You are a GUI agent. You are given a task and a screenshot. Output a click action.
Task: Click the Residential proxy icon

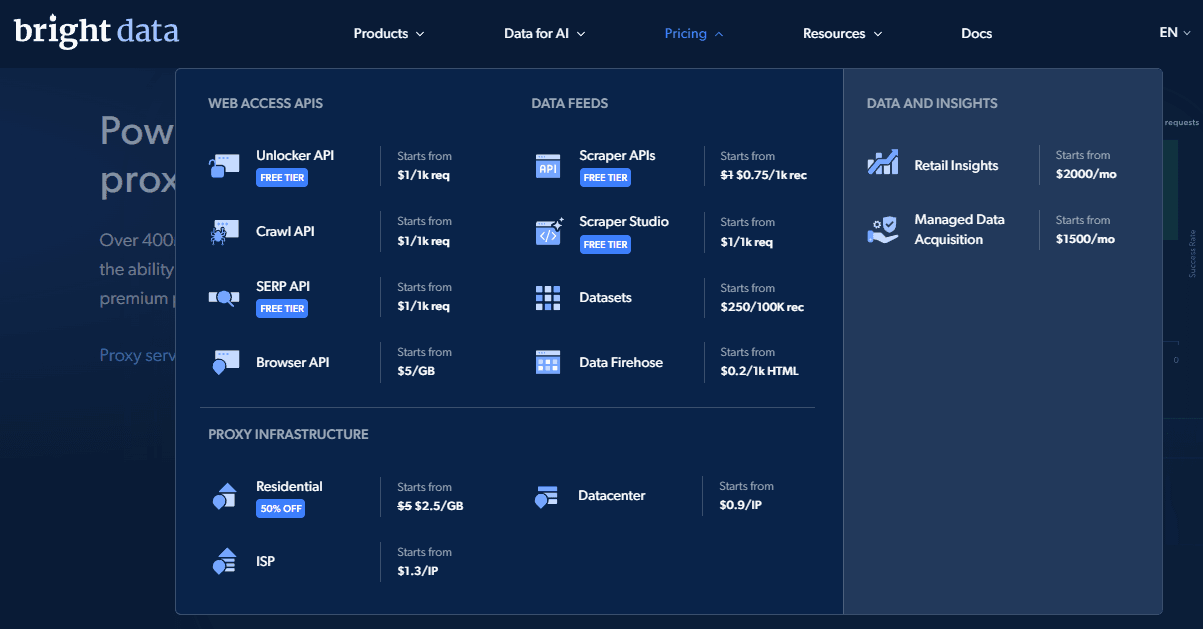click(224, 496)
